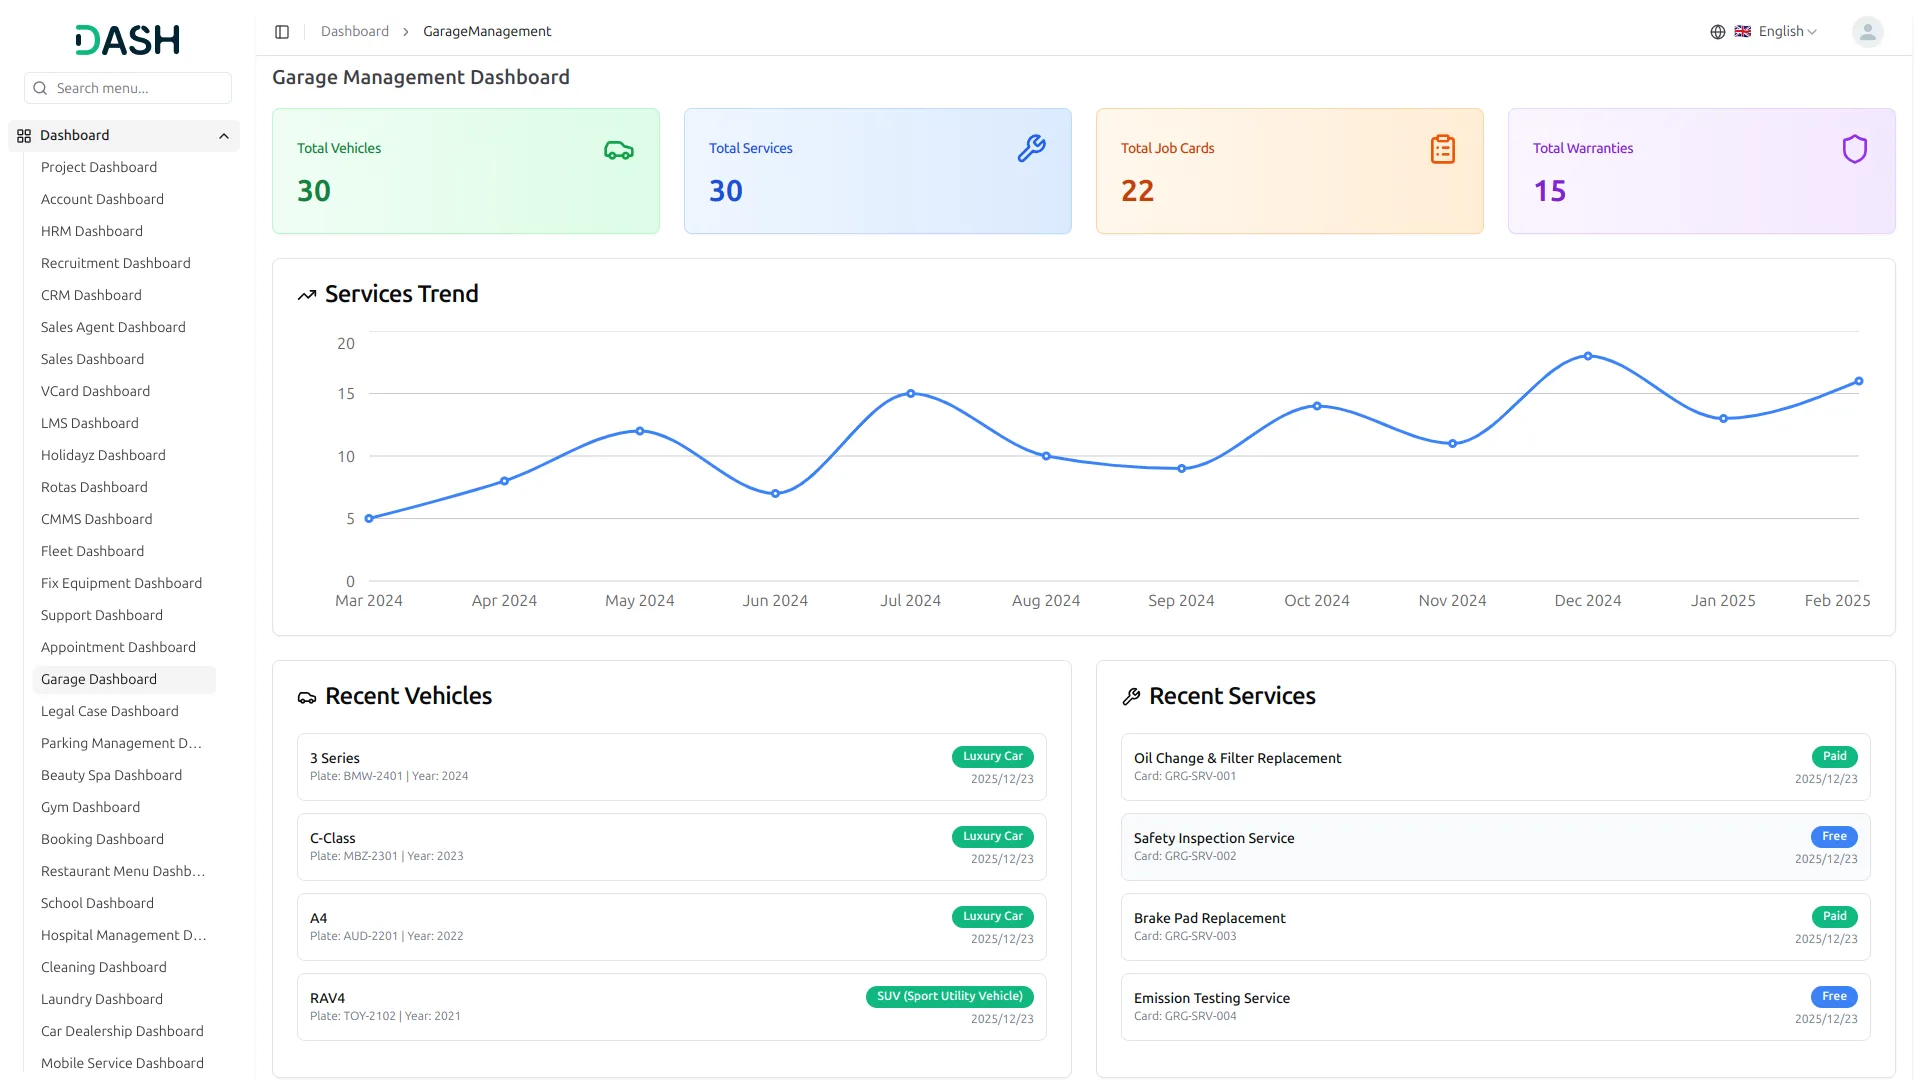
Task: Click the globe language icon
Action: 1717,32
